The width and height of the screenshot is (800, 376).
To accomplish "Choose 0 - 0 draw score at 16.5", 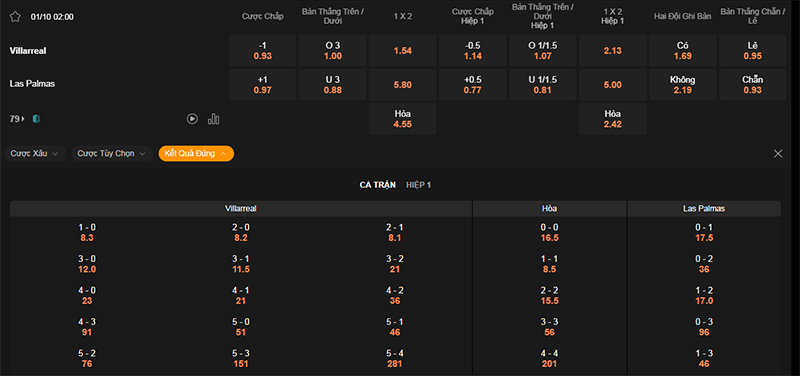I will pos(549,232).
